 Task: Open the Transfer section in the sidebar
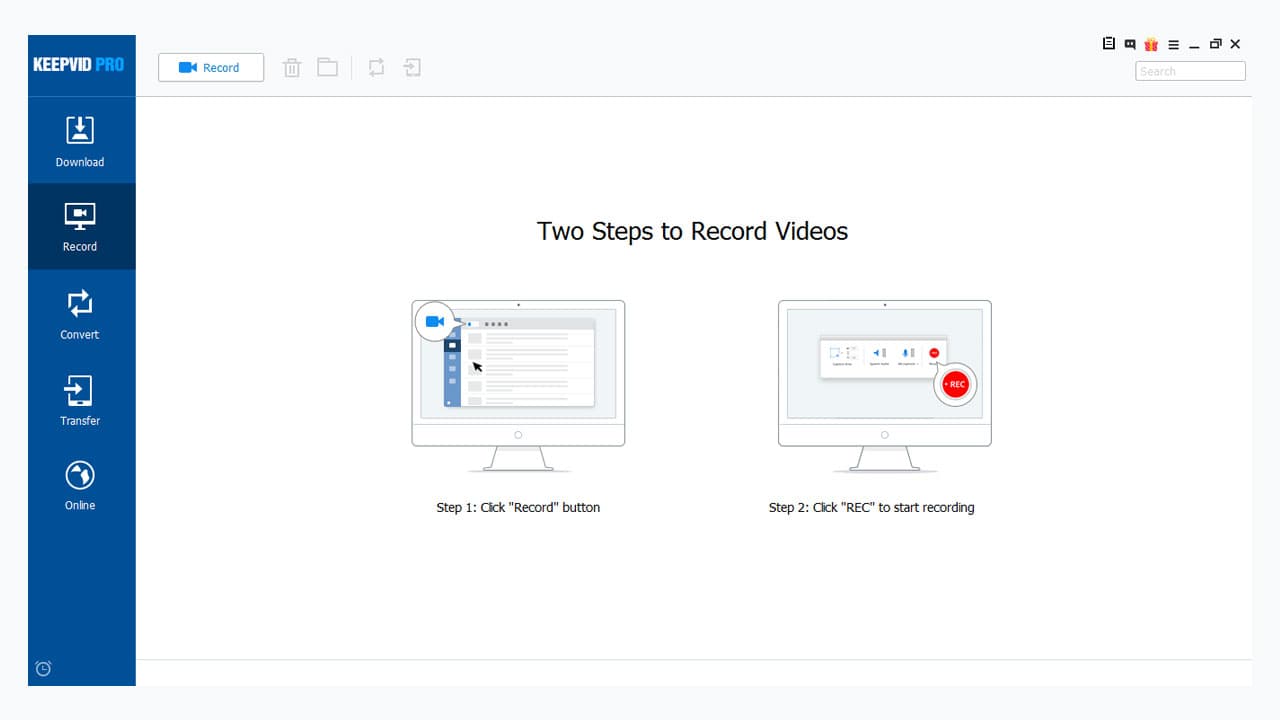[x=79, y=398]
